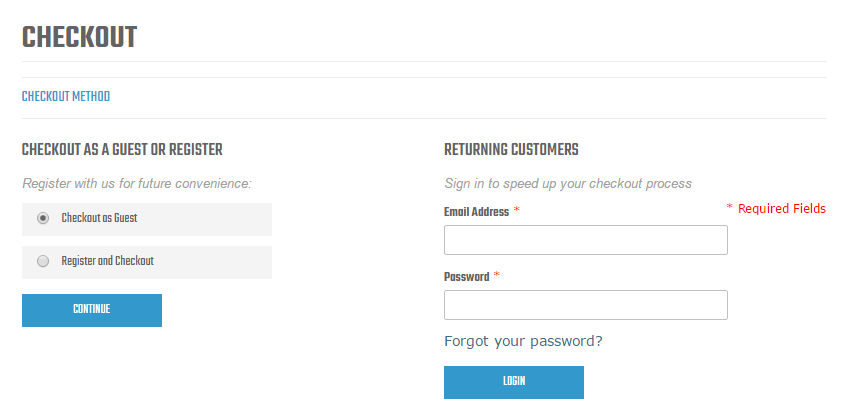Select the Checkout as Guest radio button
This screenshot has width=851, height=417.
pyautogui.click(x=43, y=218)
